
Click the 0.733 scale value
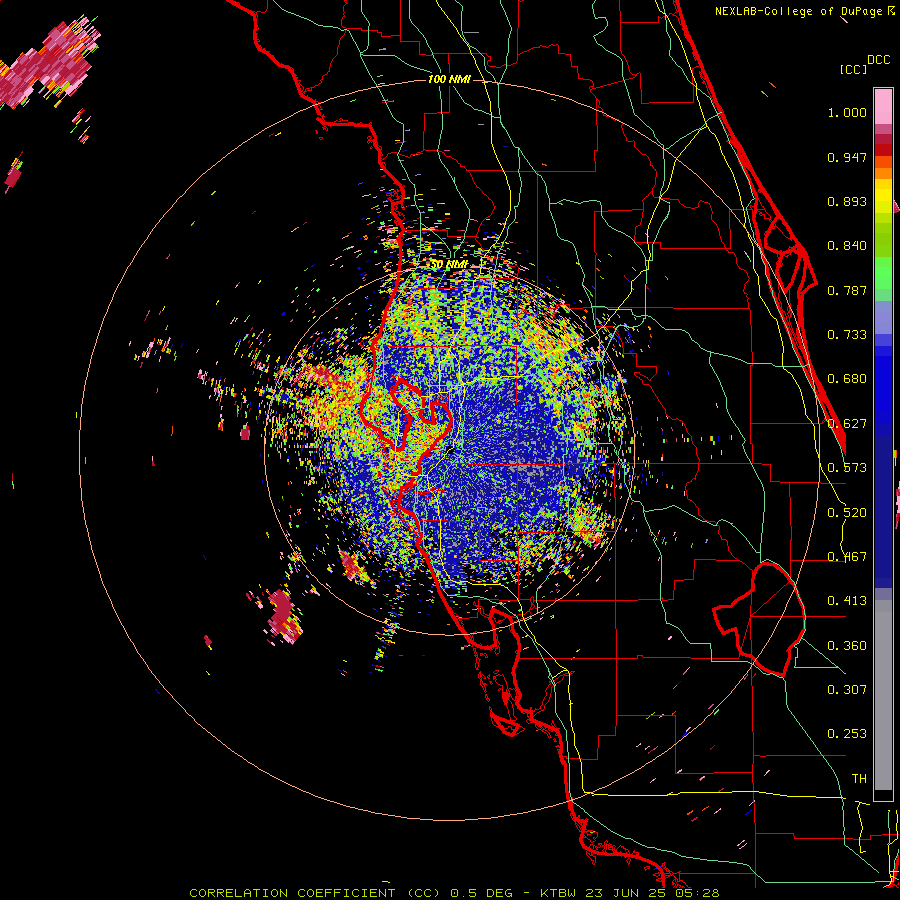[x=847, y=335]
